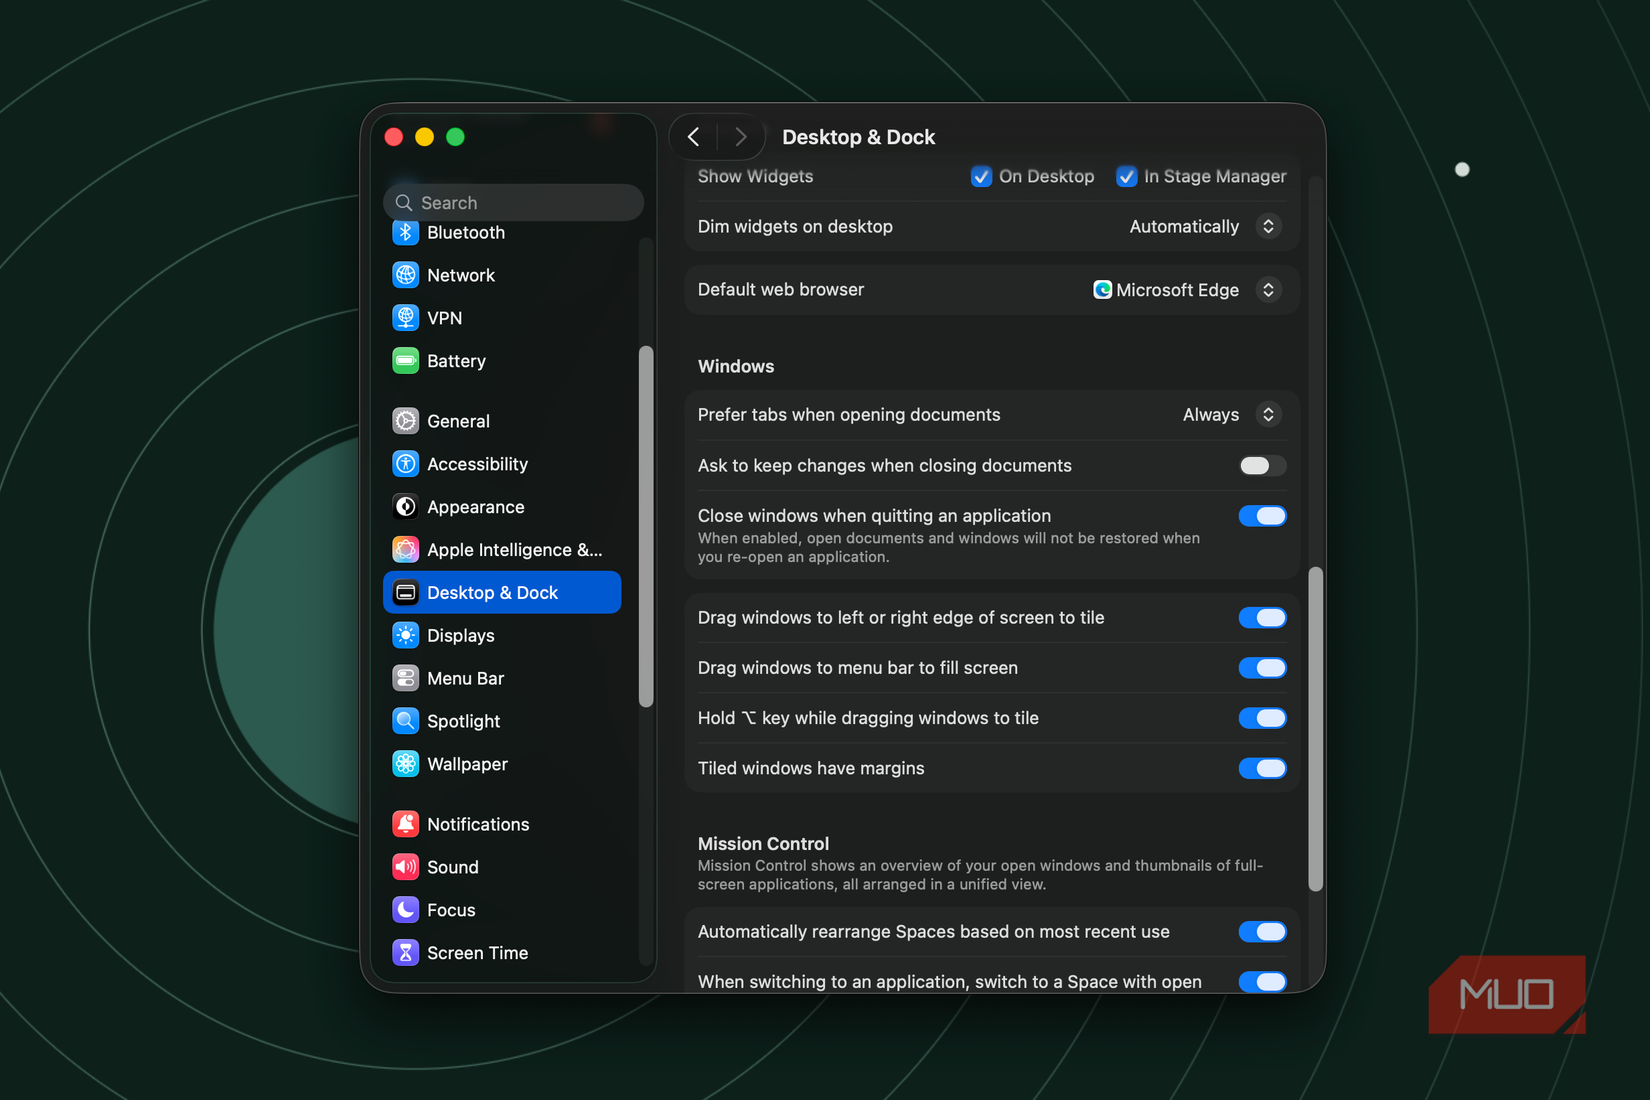The width and height of the screenshot is (1650, 1100).
Task: Click the Focus moon icon
Action: [405, 910]
